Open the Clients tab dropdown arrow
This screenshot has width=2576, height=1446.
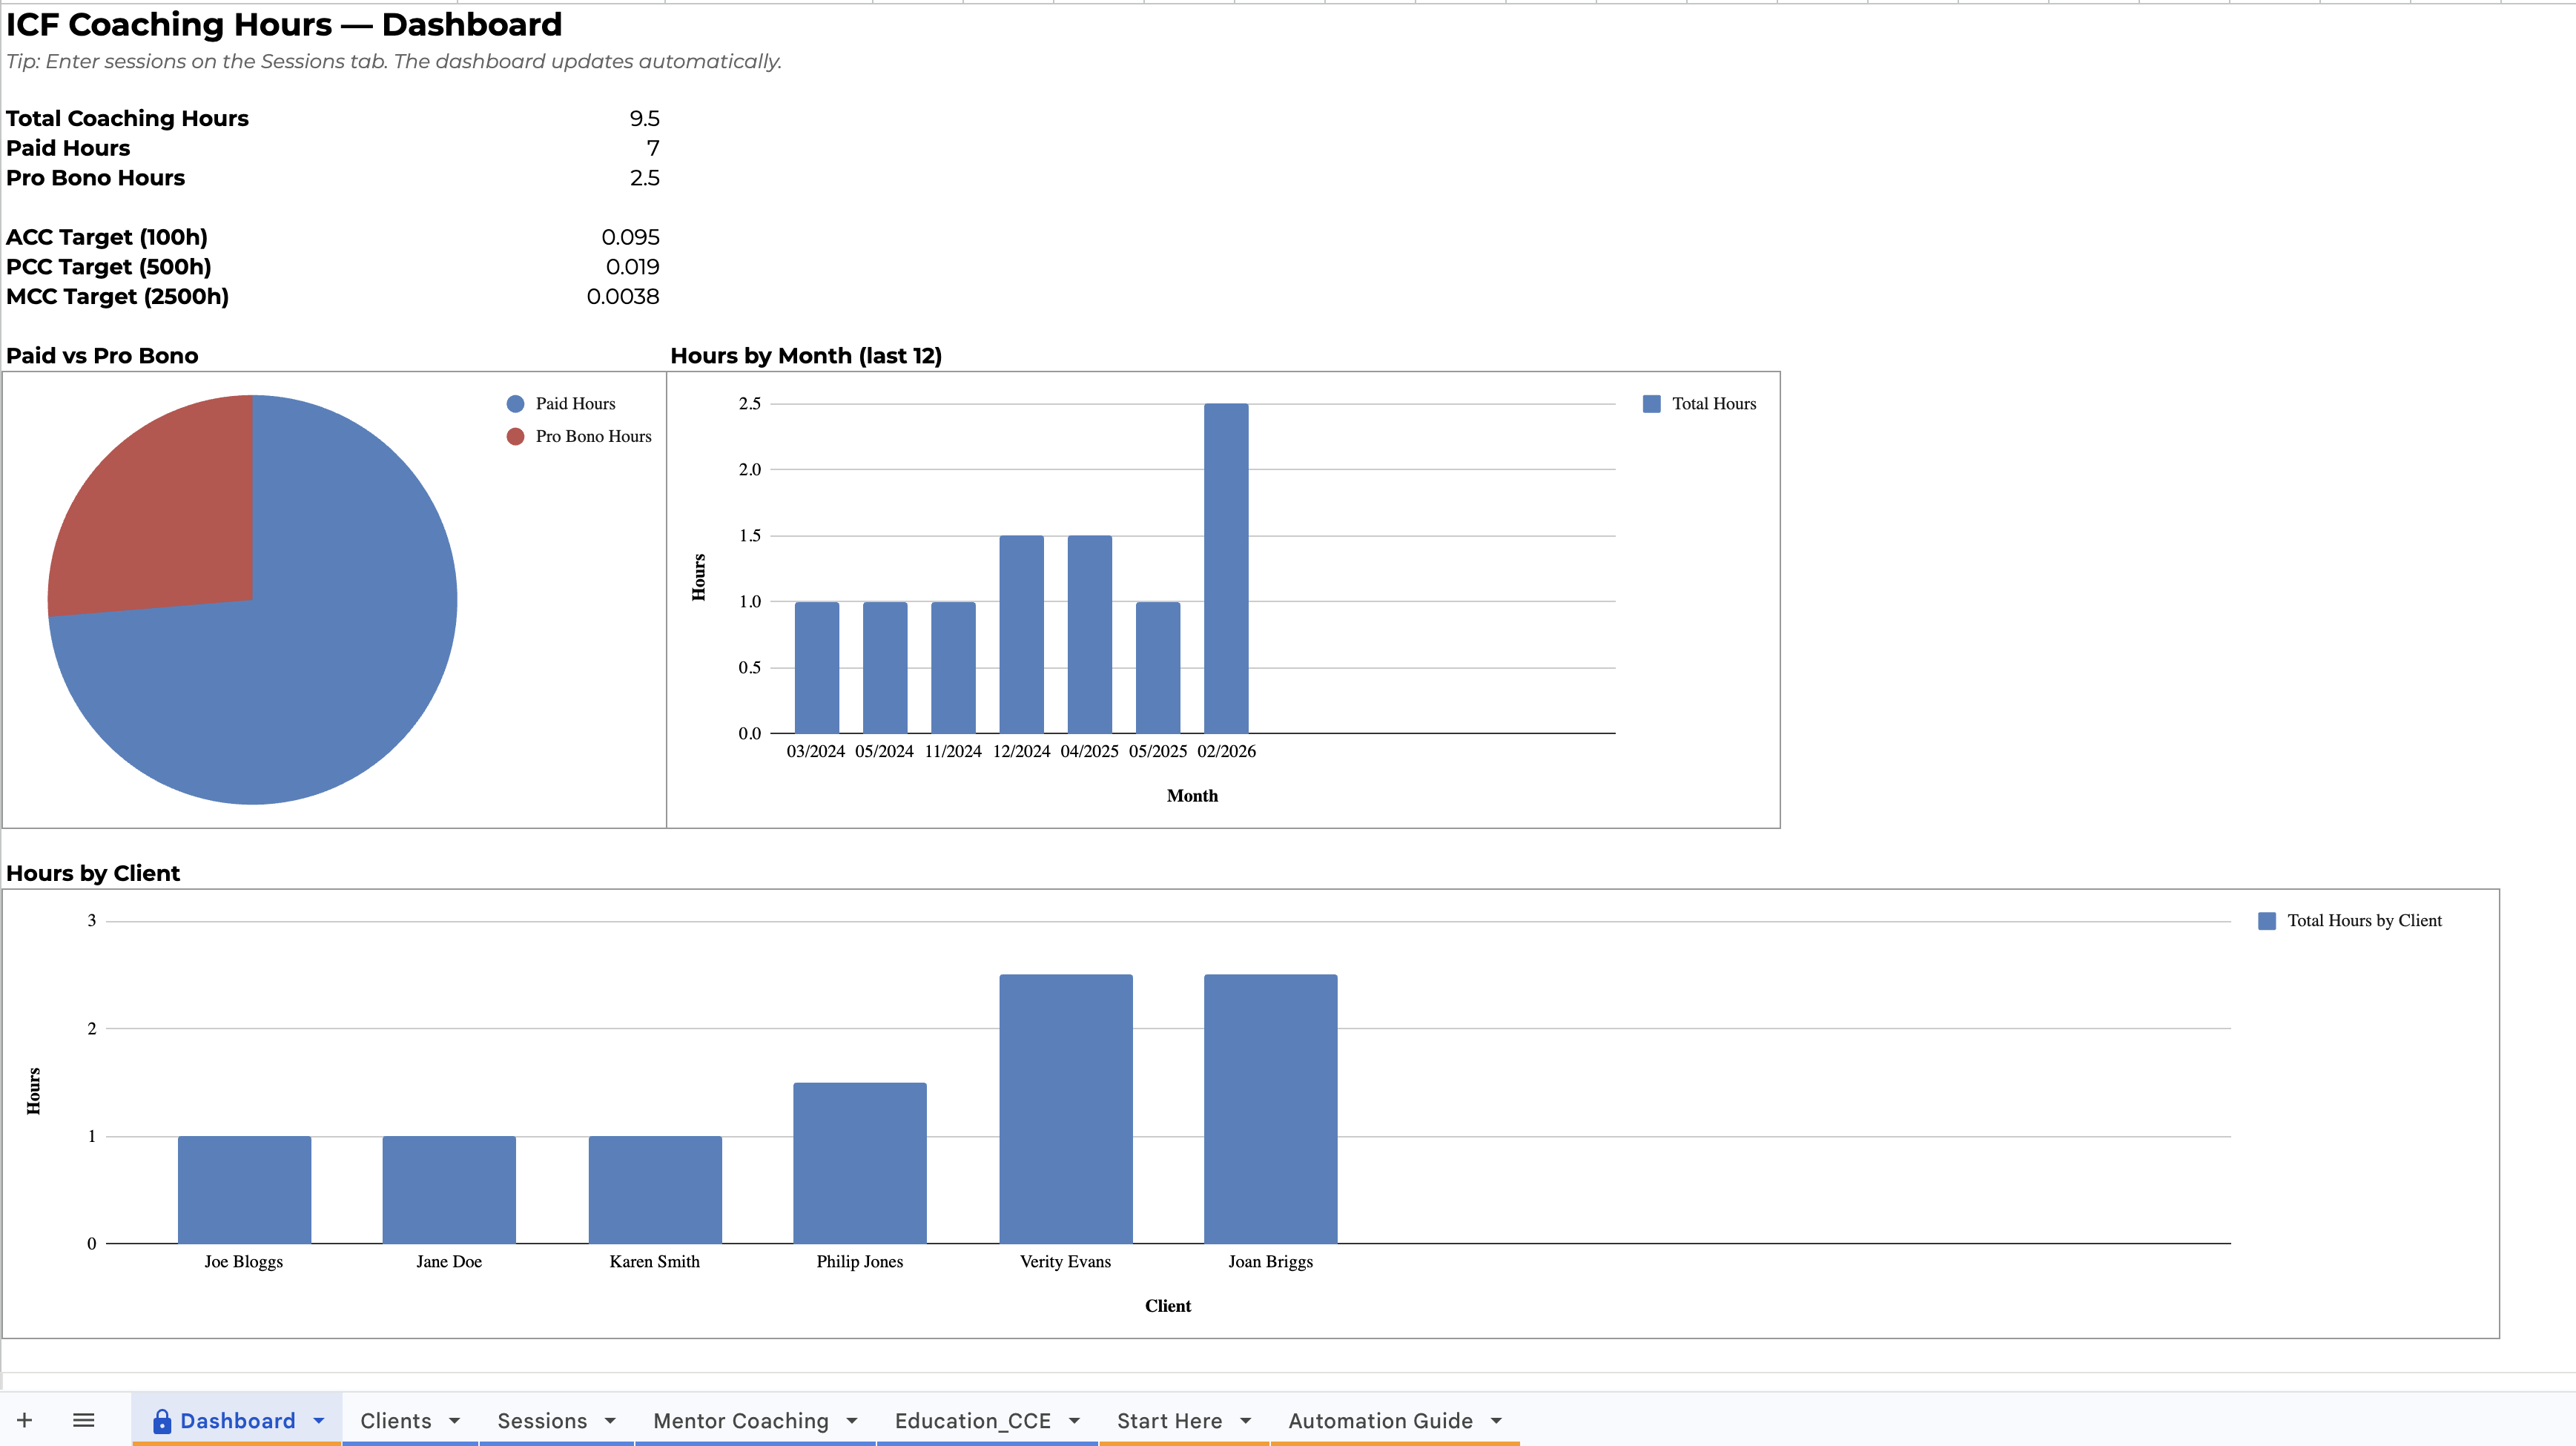click(x=455, y=1421)
